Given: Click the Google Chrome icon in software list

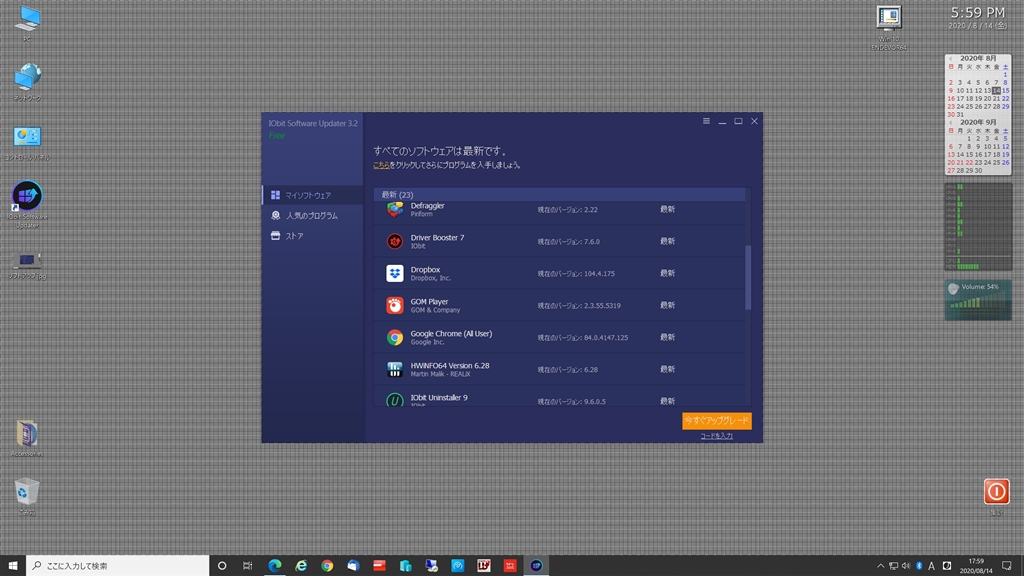Looking at the screenshot, I should point(394,337).
